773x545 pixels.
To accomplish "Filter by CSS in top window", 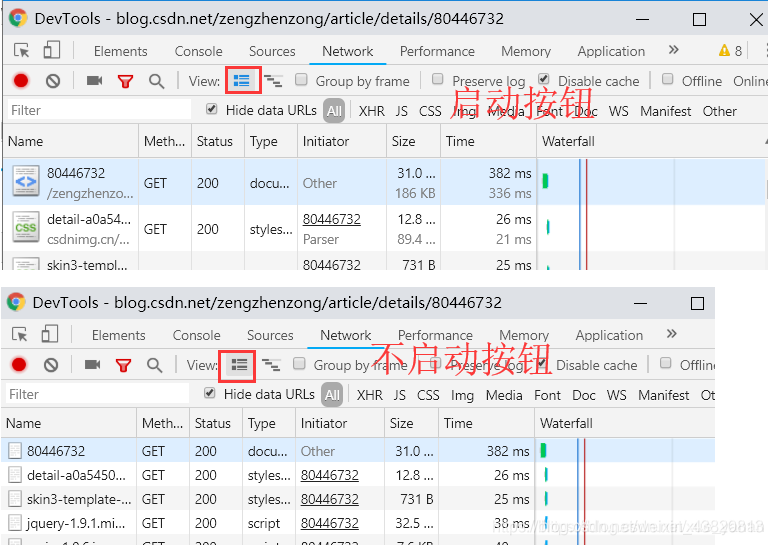I will pyautogui.click(x=430, y=111).
